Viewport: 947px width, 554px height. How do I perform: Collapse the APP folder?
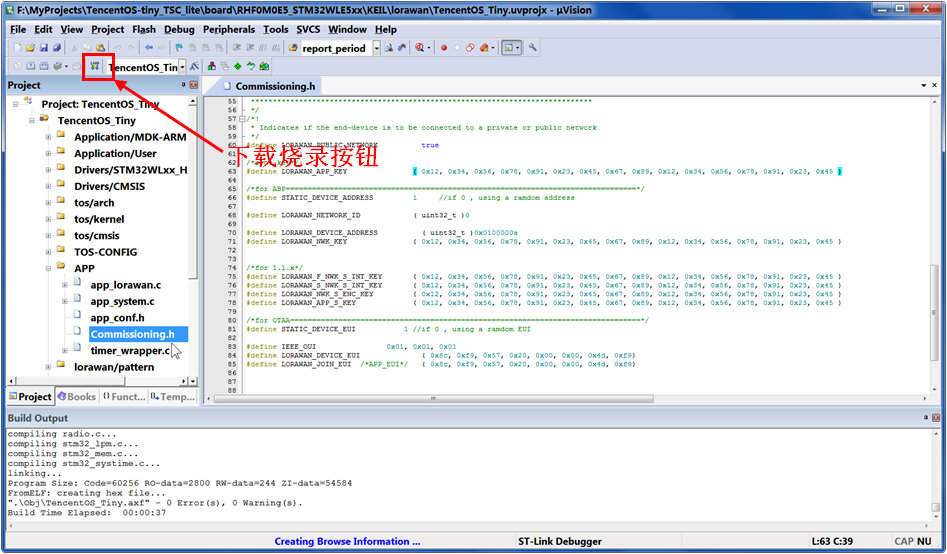[48, 269]
